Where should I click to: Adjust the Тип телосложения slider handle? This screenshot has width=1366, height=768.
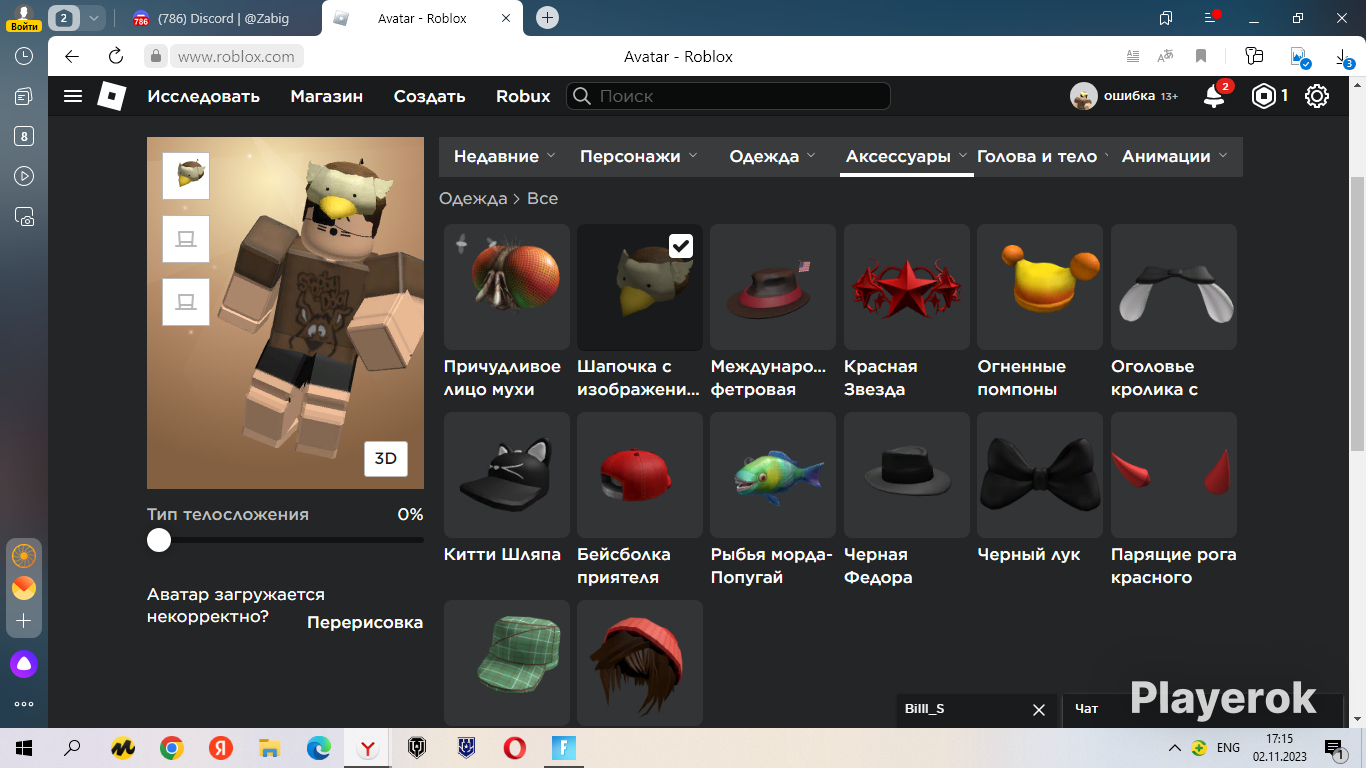coord(159,540)
